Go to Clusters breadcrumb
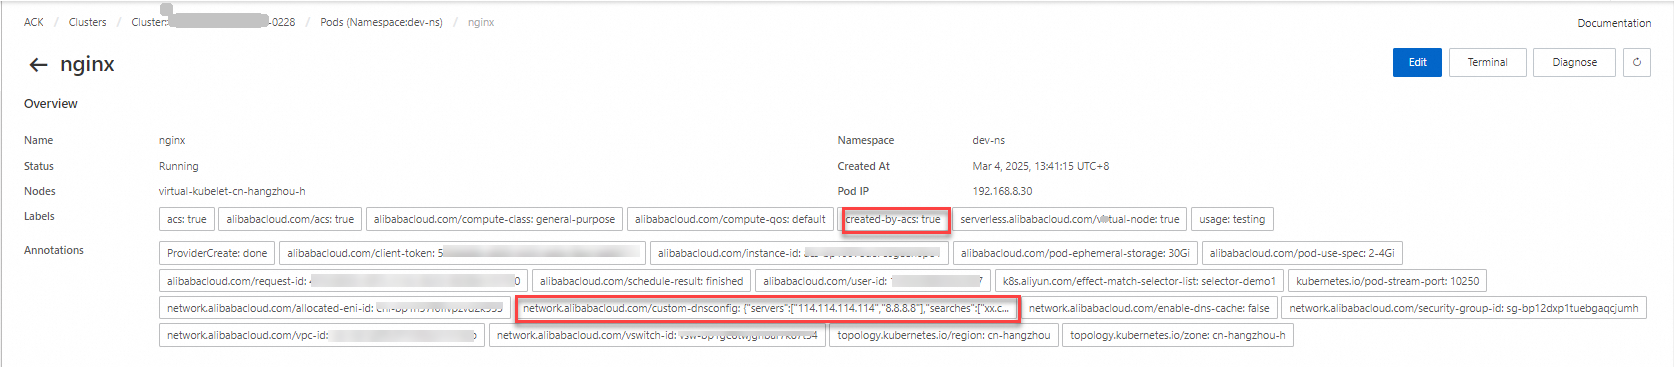The height and width of the screenshot is (367, 1674). tap(88, 22)
